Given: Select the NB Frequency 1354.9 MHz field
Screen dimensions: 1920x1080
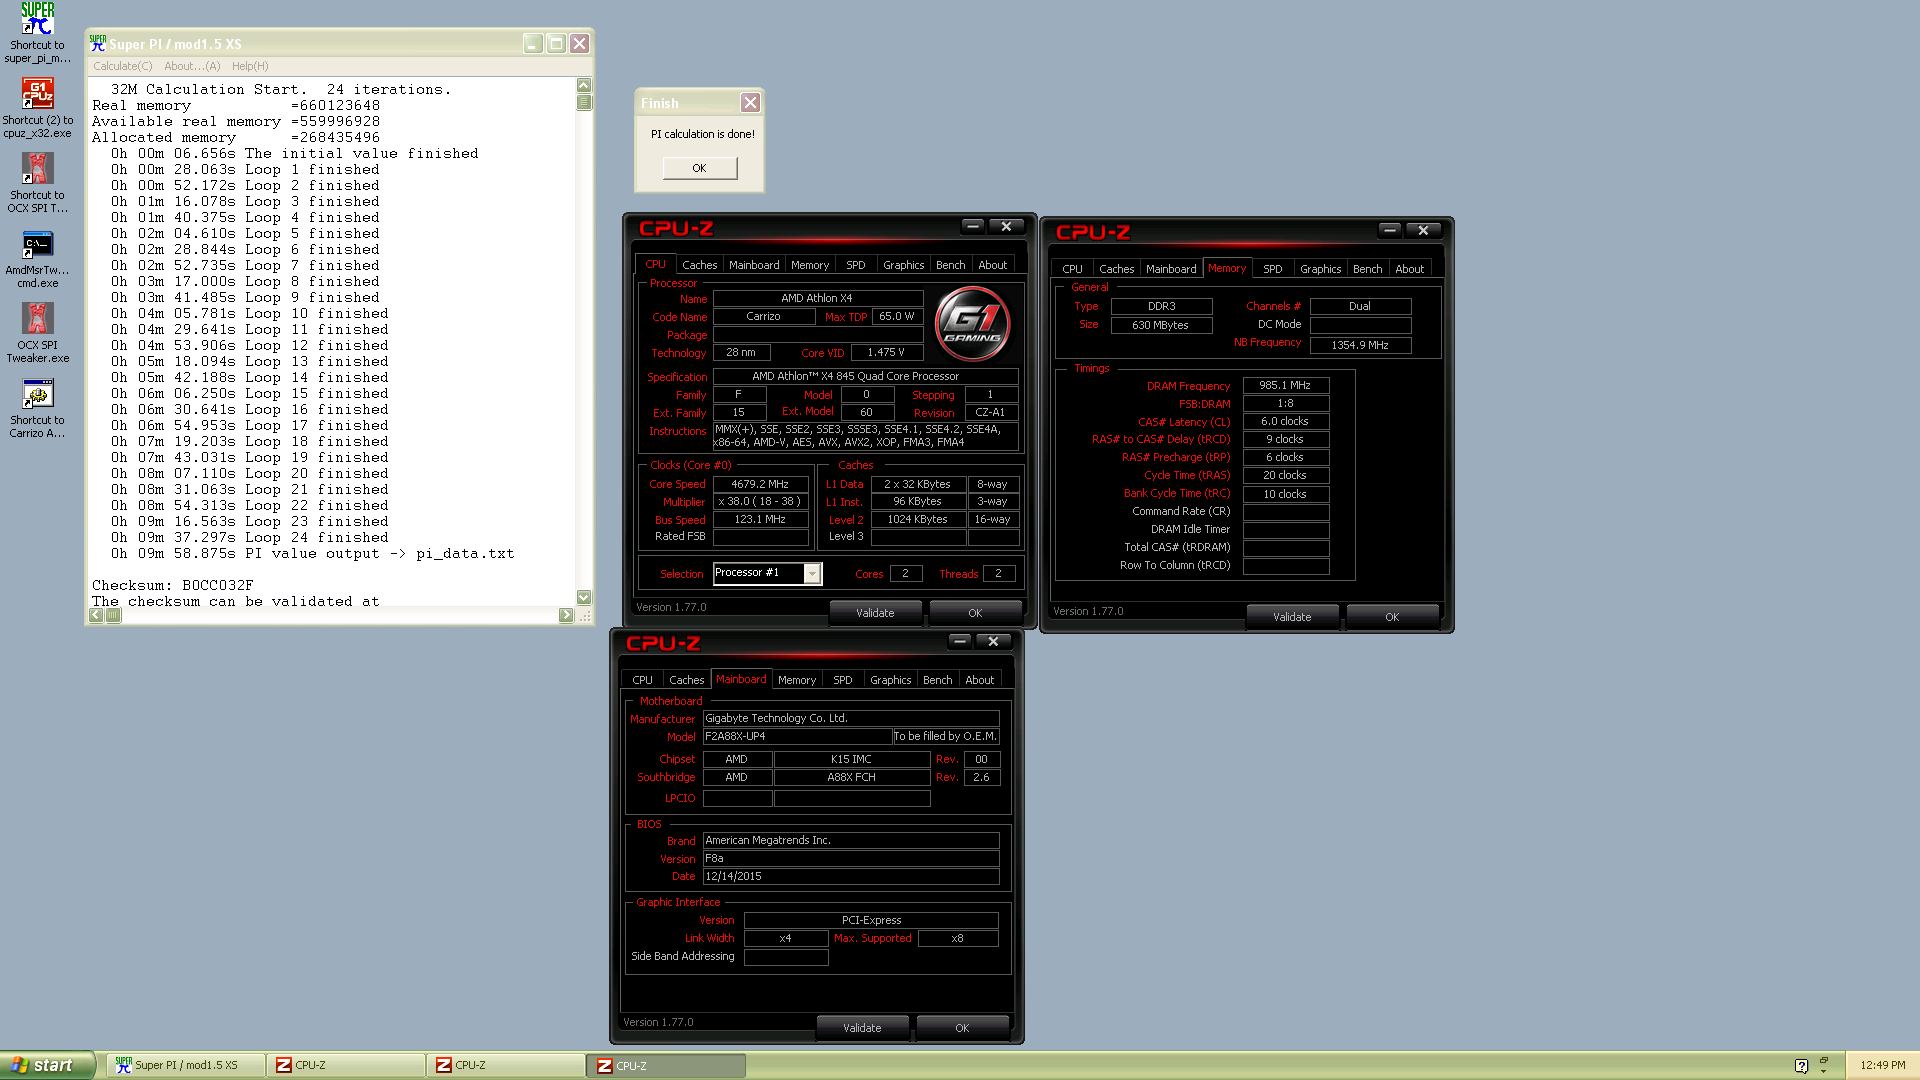Looking at the screenshot, I should pos(1360,345).
